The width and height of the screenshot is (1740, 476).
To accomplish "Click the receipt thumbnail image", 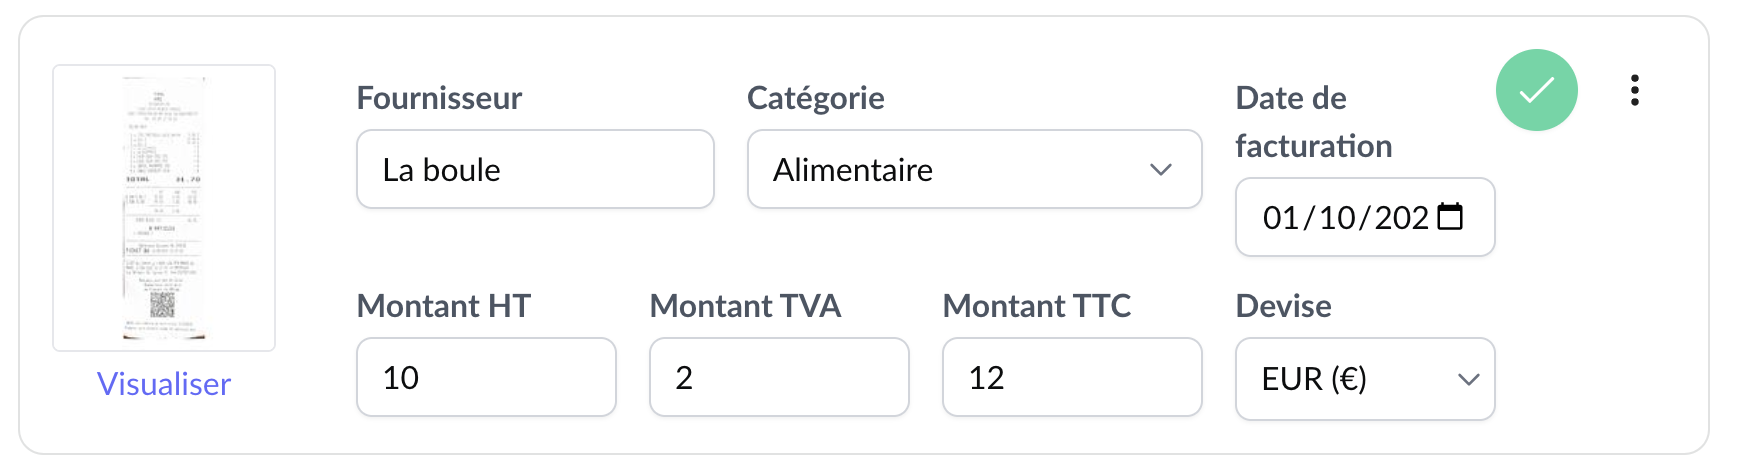I will pyautogui.click(x=164, y=208).
